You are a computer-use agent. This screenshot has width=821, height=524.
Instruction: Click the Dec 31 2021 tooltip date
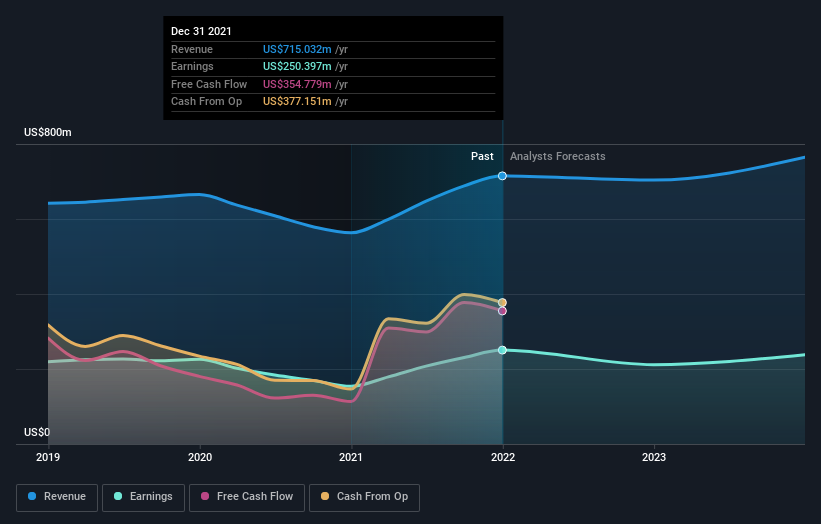point(201,31)
